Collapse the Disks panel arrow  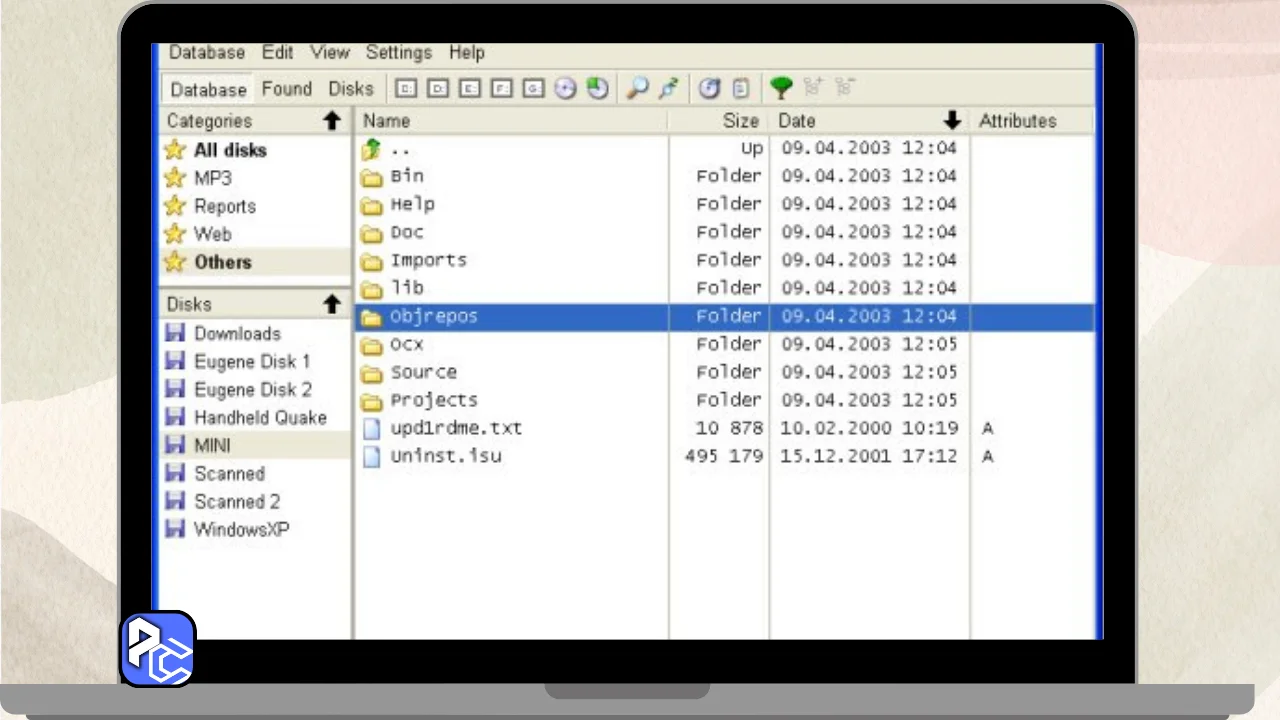click(x=332, y=304)
